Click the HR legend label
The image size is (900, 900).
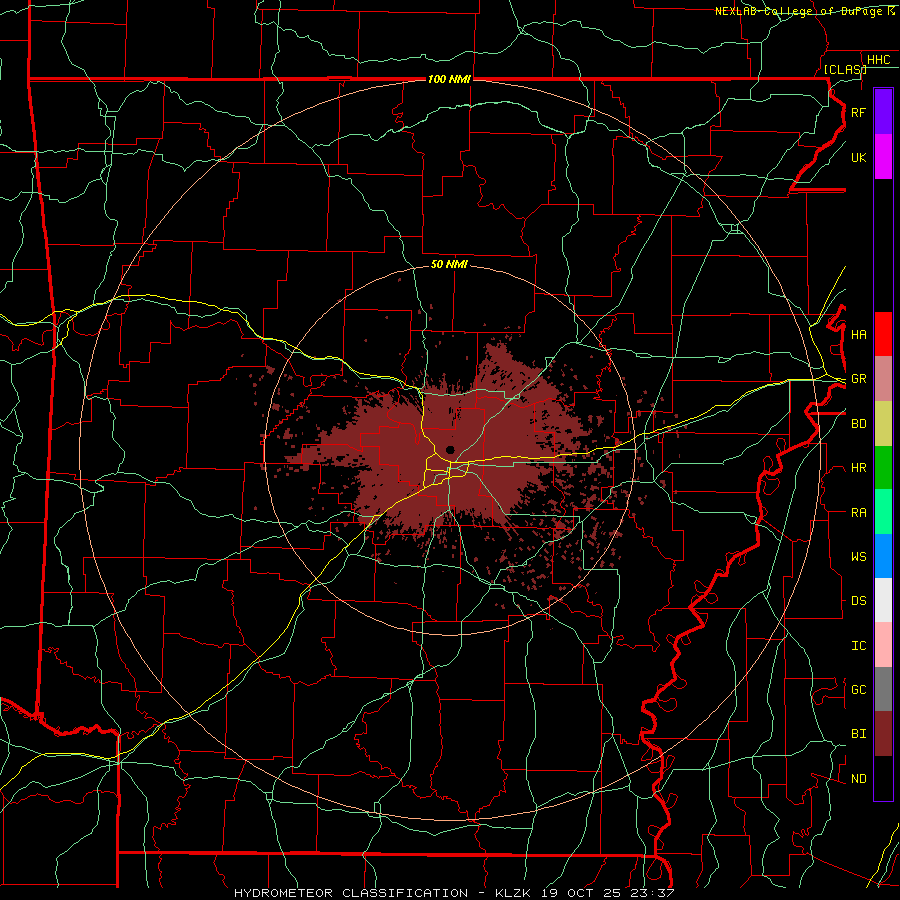click(858, 468)
